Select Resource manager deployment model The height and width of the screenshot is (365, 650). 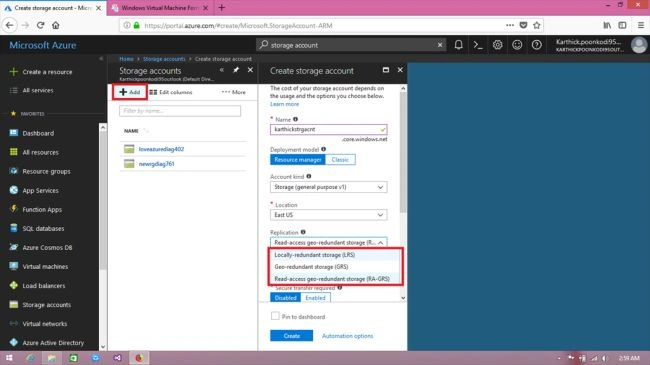point(298,160)
